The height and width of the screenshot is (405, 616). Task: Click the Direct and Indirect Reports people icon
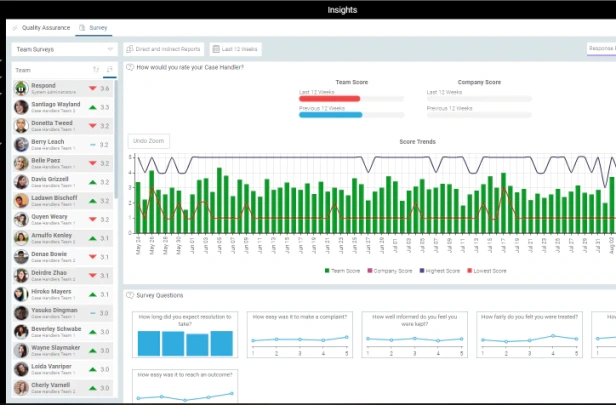(130, 49)
